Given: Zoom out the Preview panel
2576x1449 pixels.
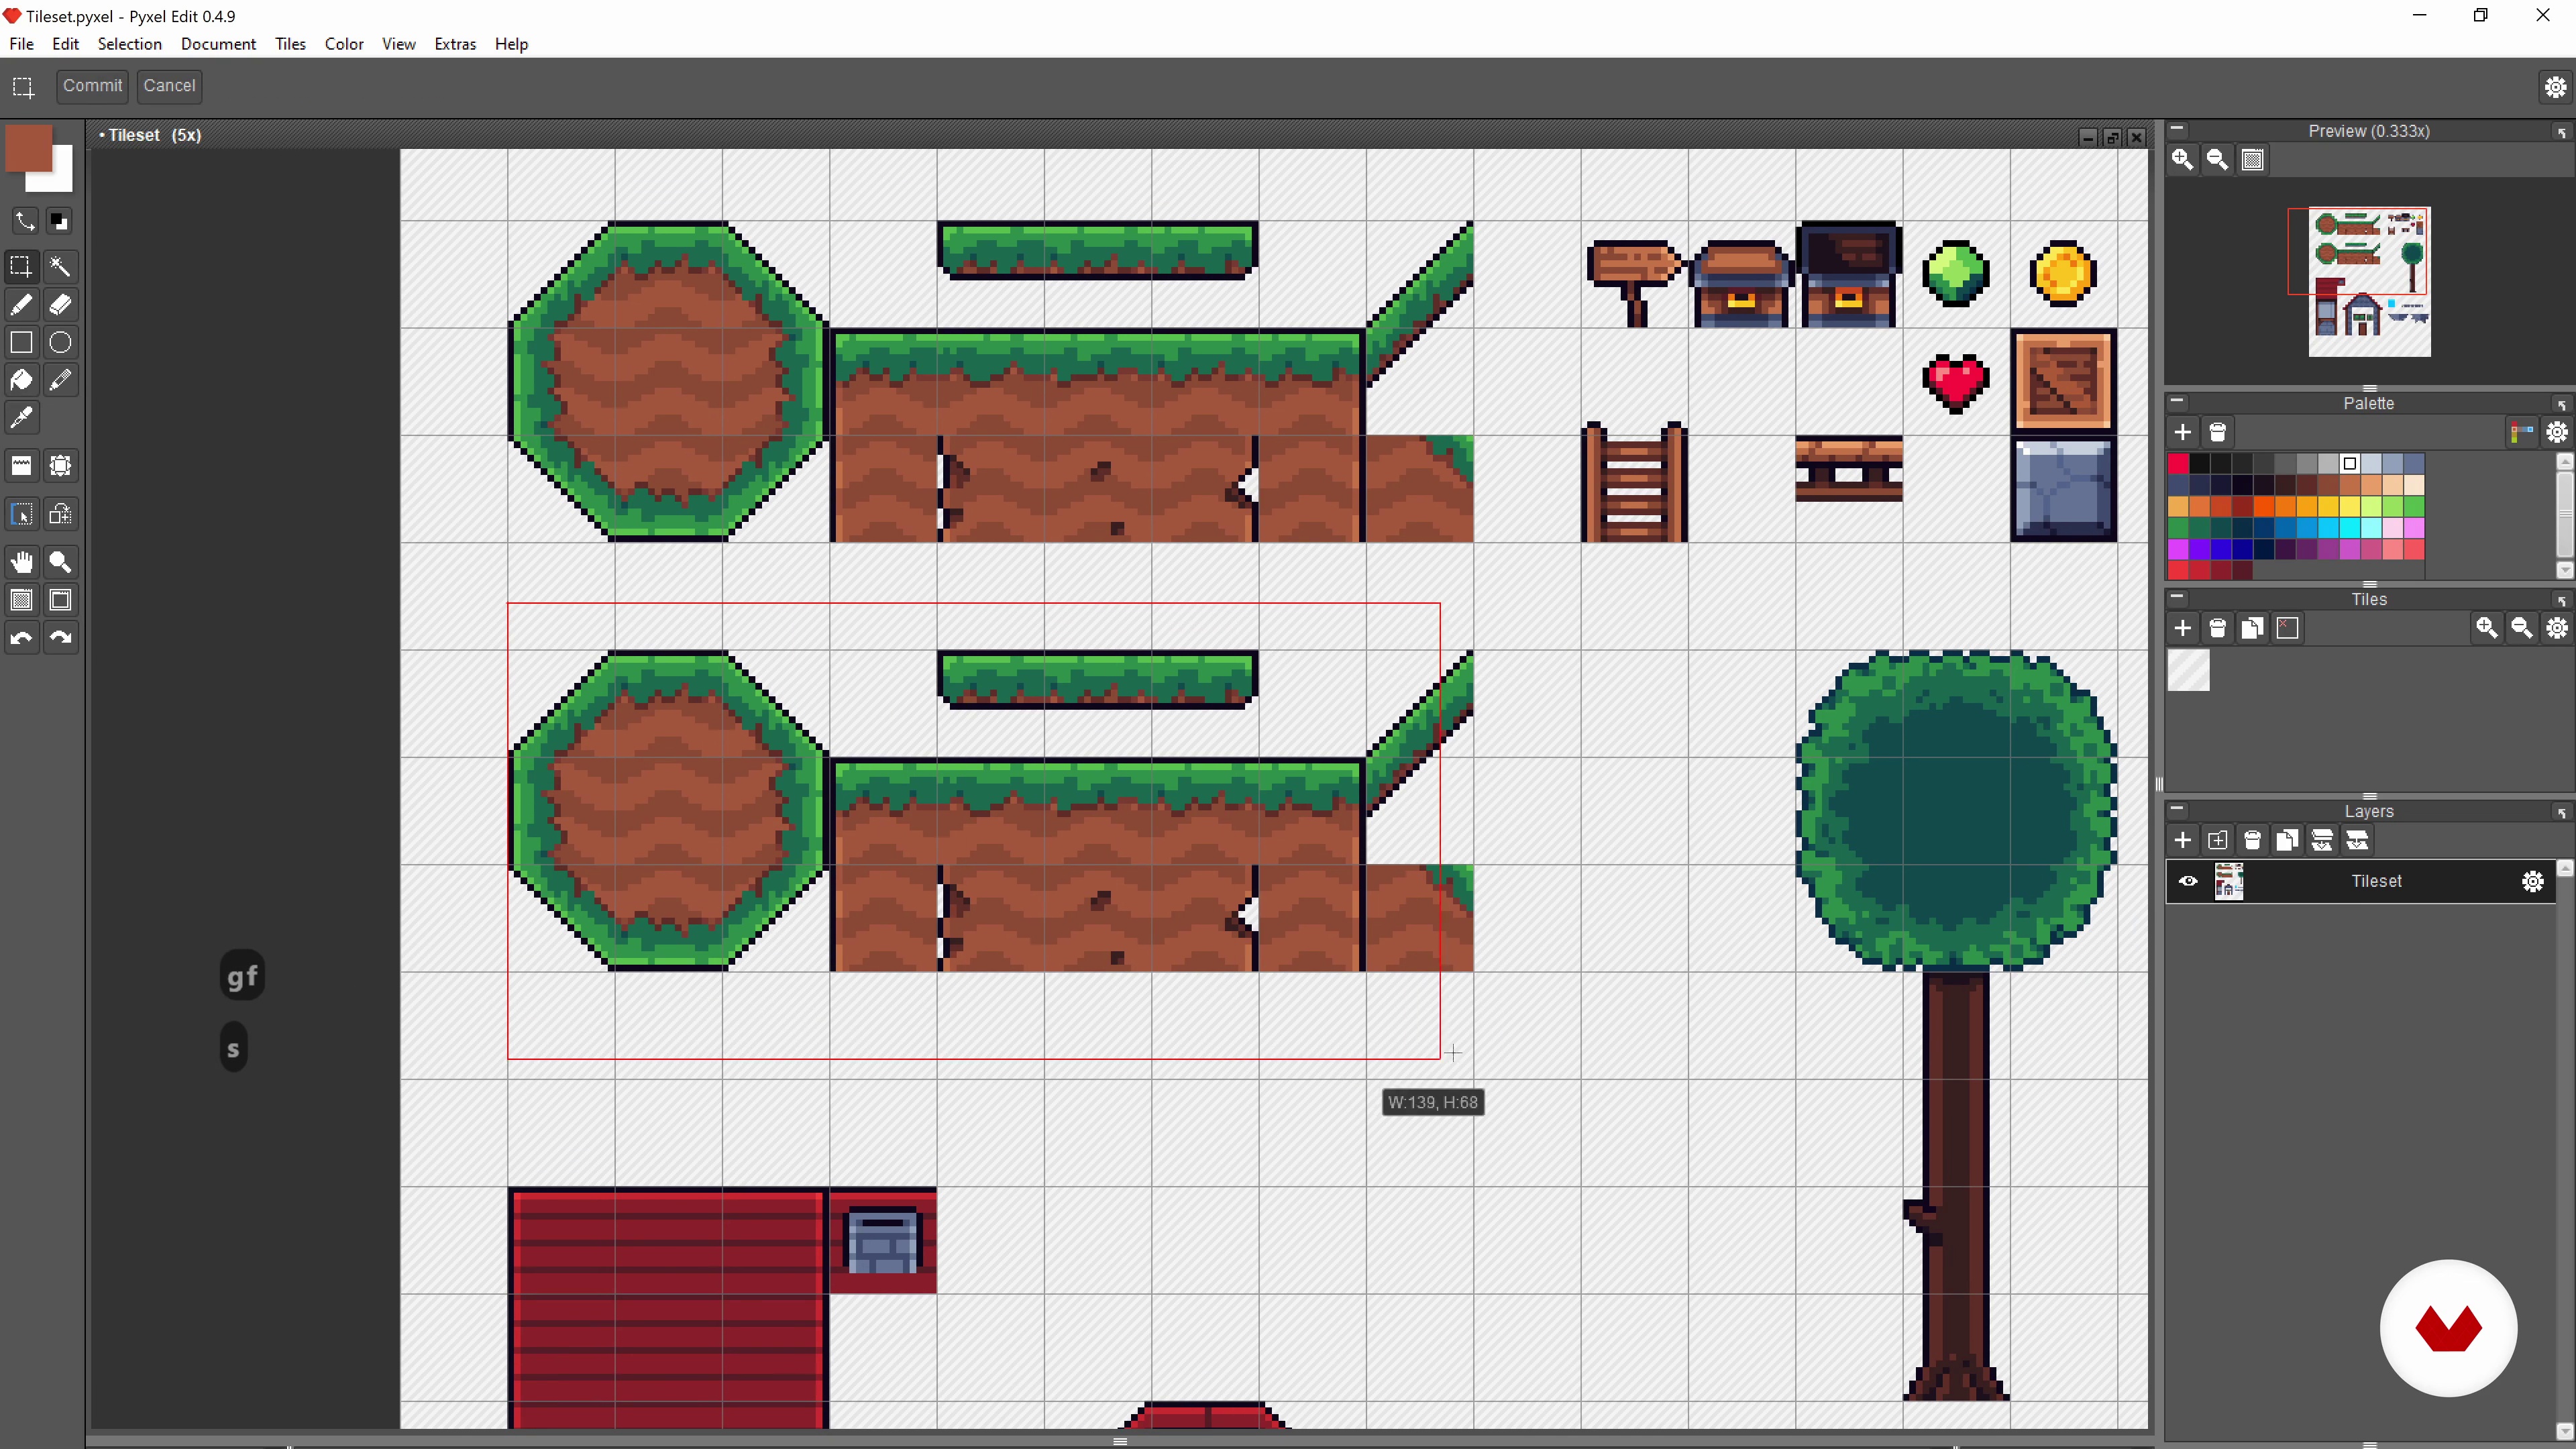Looking at the screenshot, I should 2217,160.
